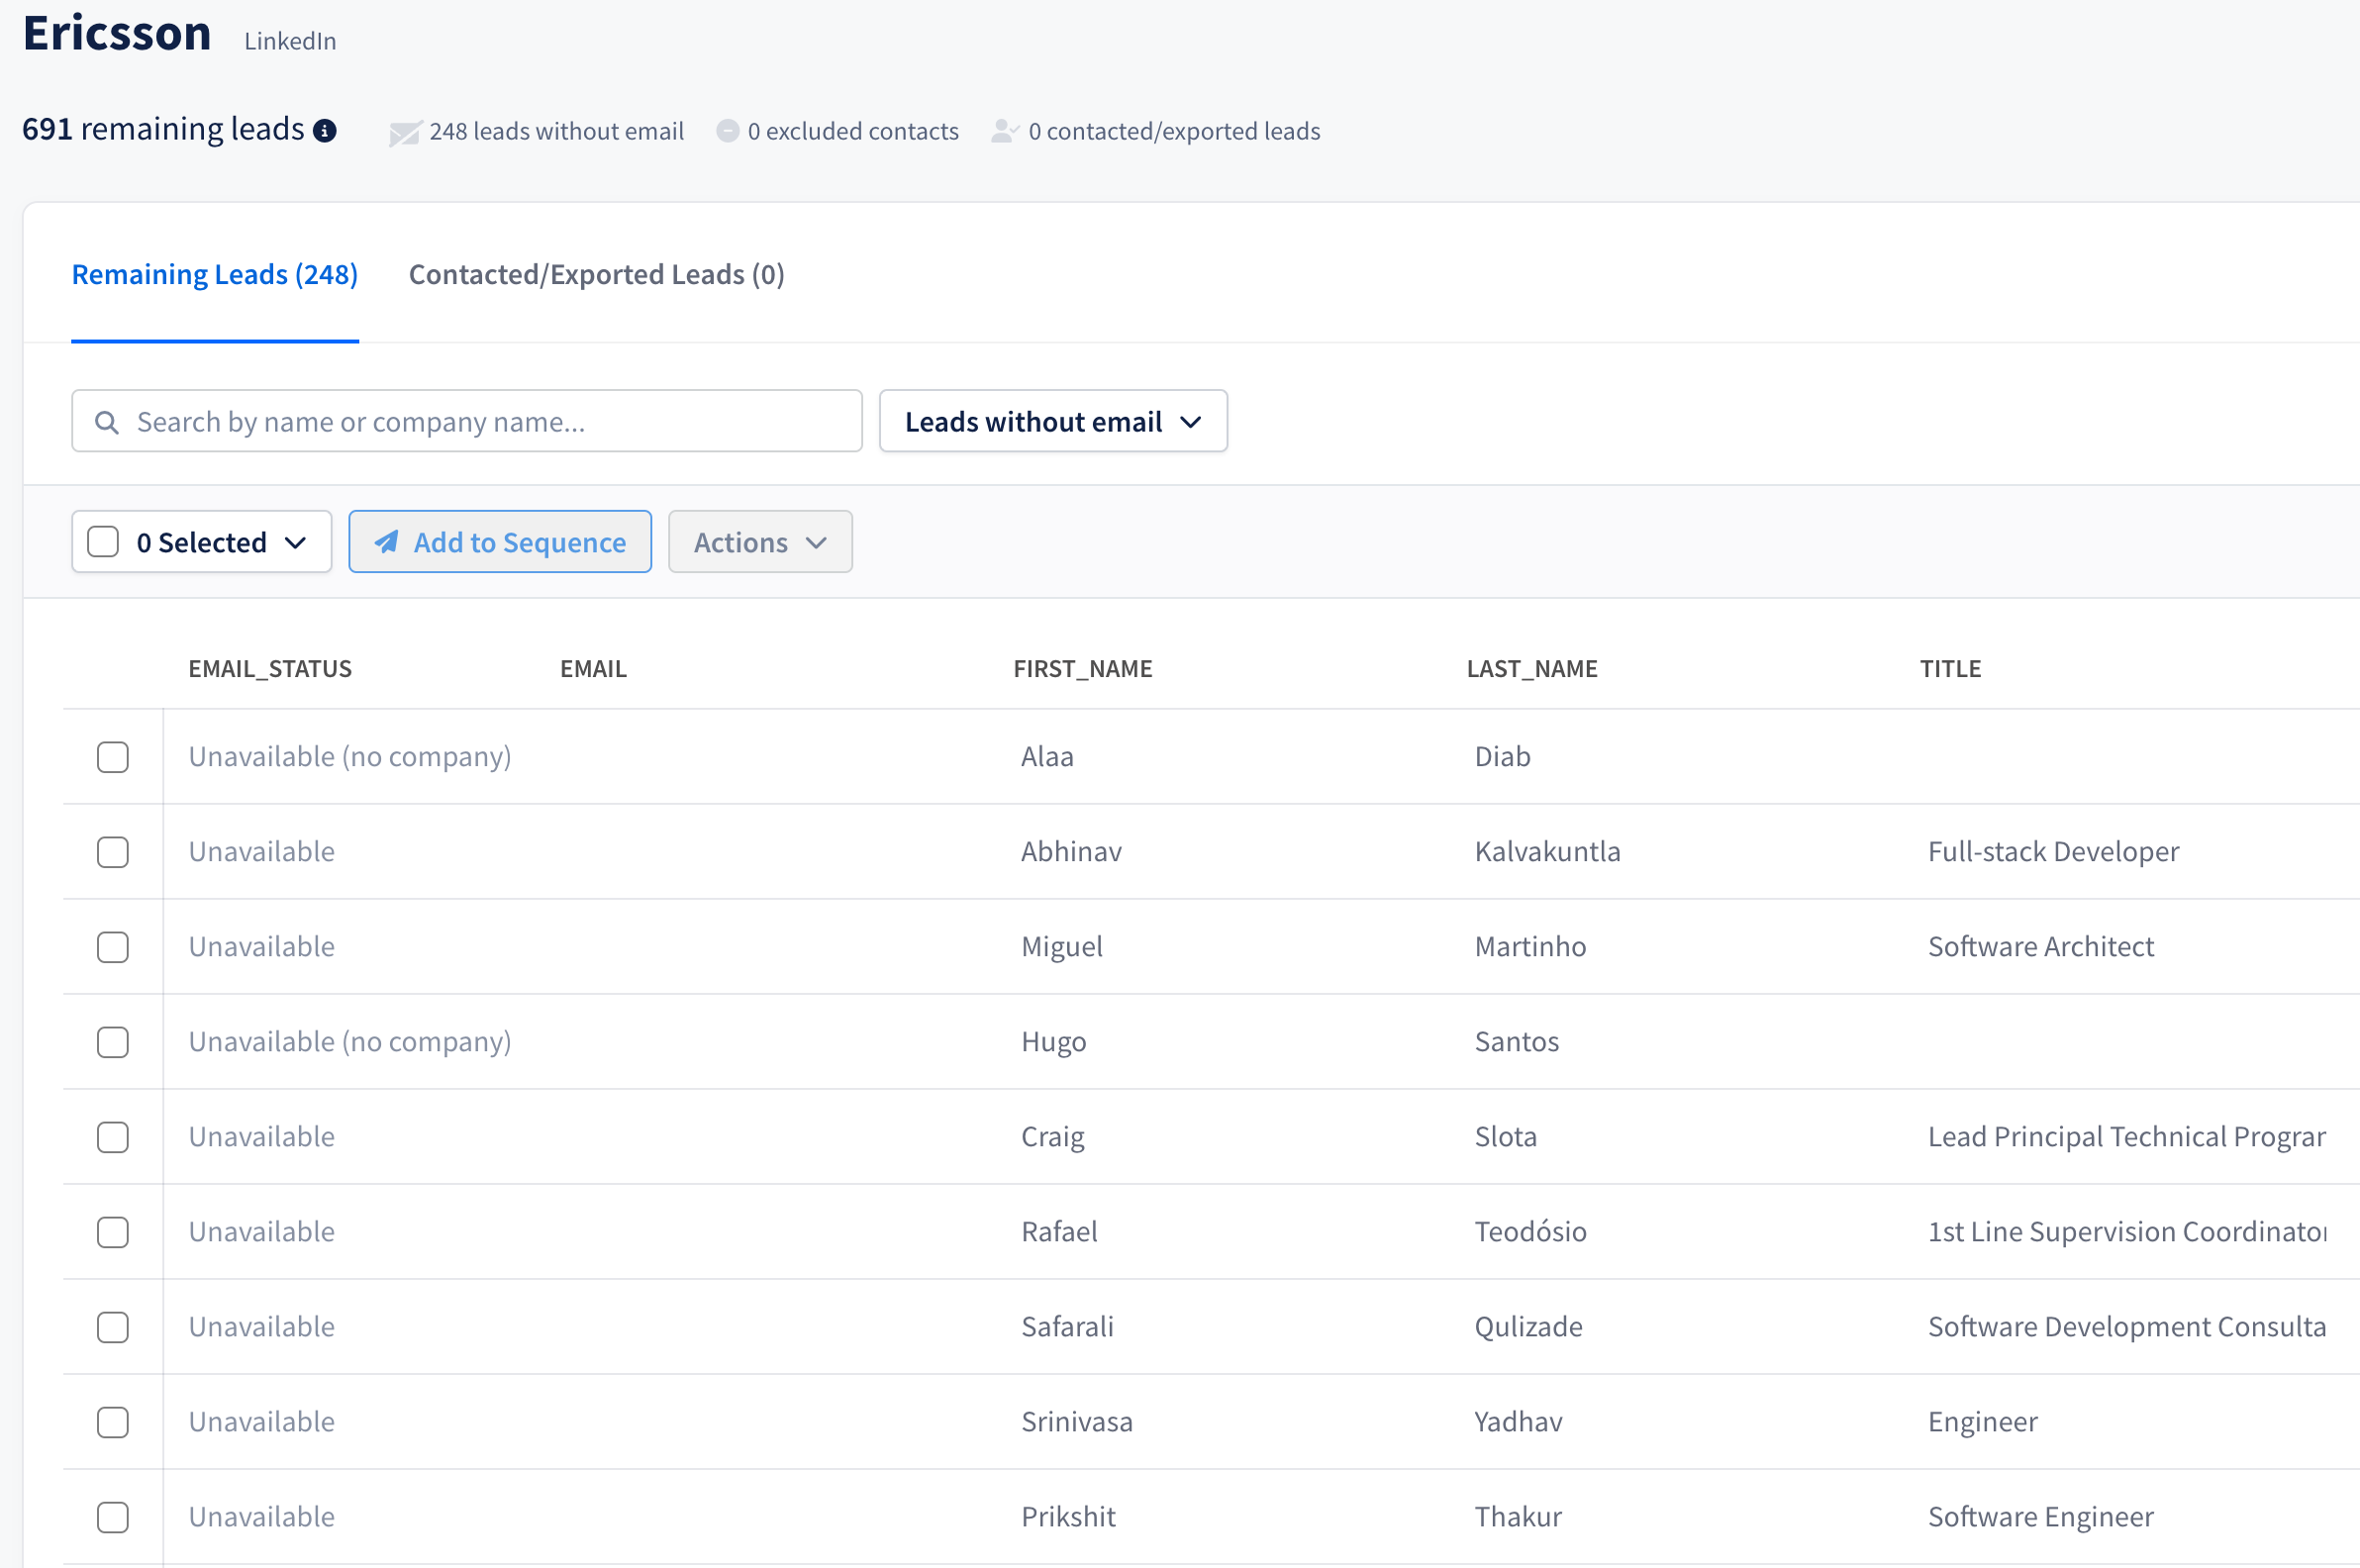The image size is (2360, 1568).
Task: Expand the 0 Selected dropdown chevron
Action: (x=295, y=542)
